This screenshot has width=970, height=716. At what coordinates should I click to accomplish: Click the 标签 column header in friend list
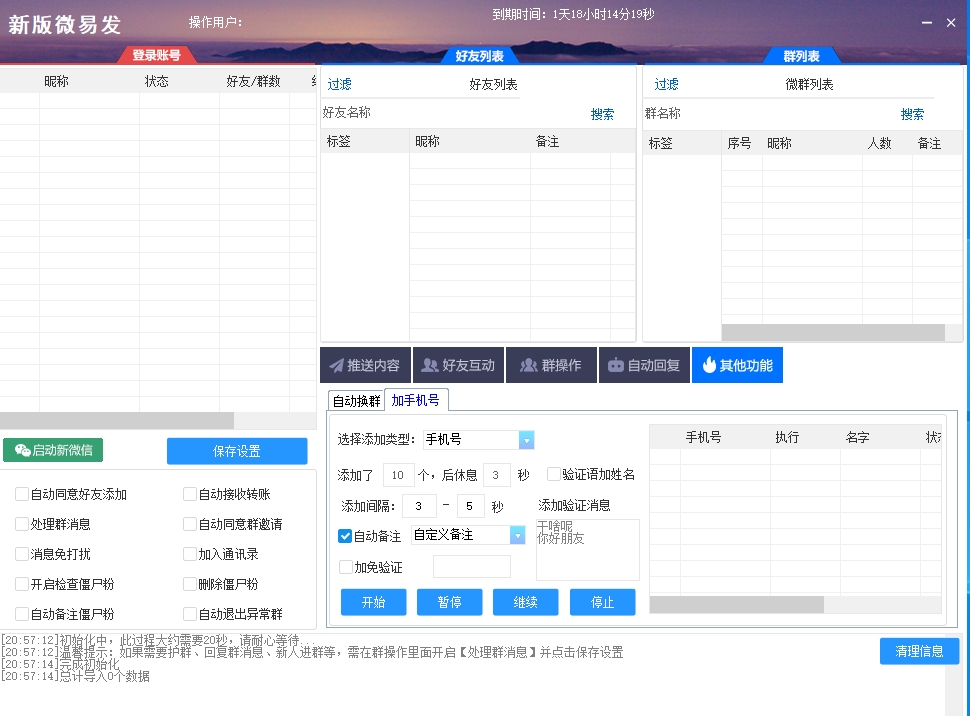point(339,141)
